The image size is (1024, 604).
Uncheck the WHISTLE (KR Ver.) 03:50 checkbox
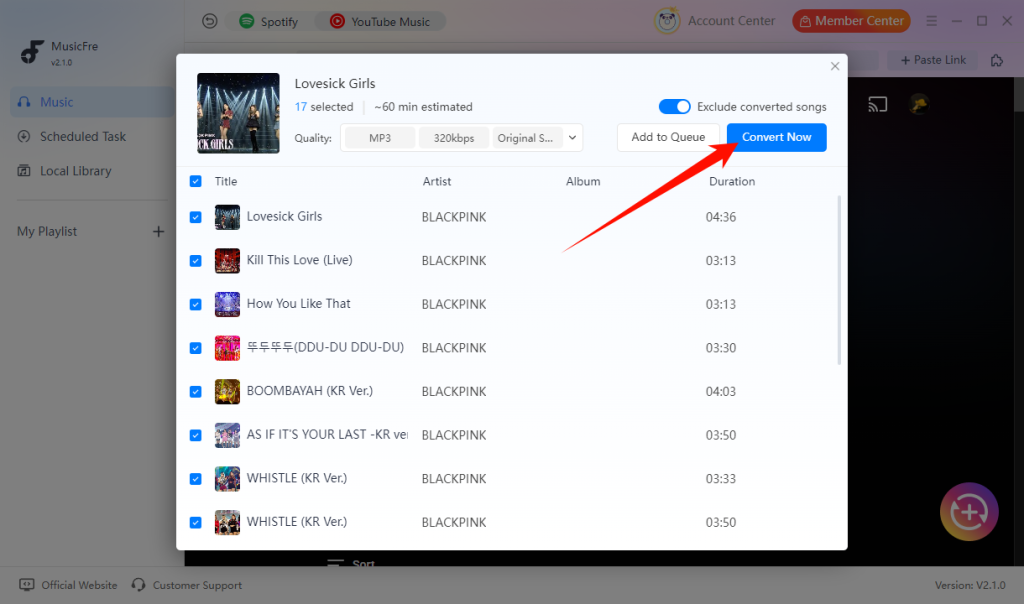click(x=195, y=522)
